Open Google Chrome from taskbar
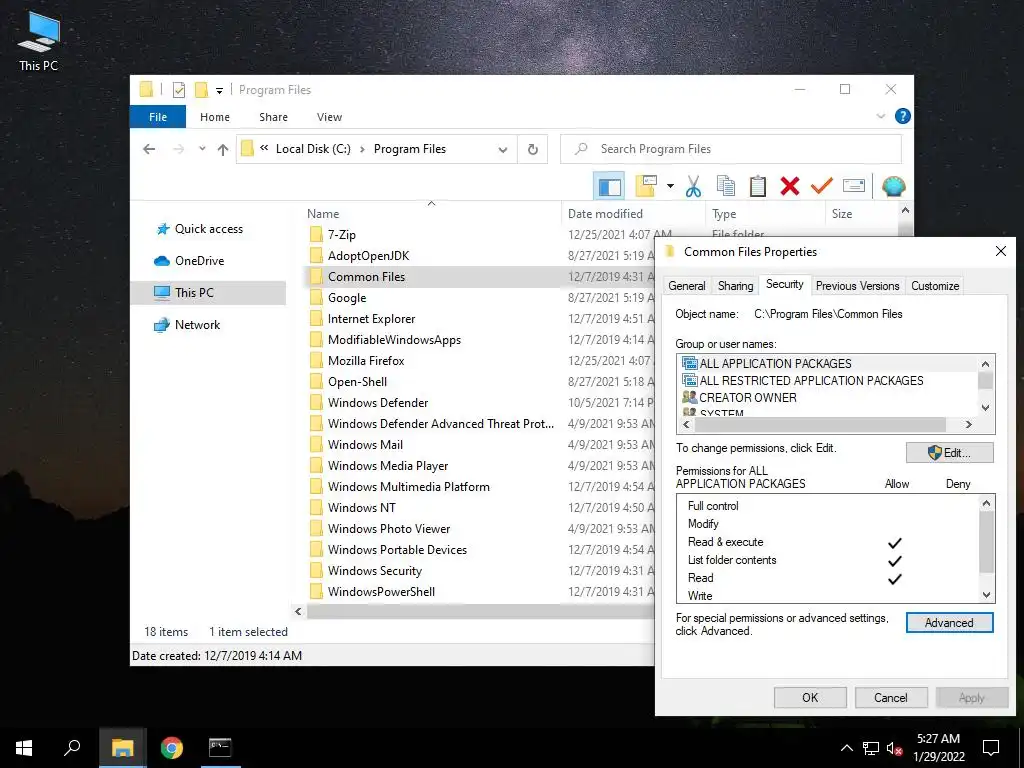The image size is (1024, 768). click(172, 748)
